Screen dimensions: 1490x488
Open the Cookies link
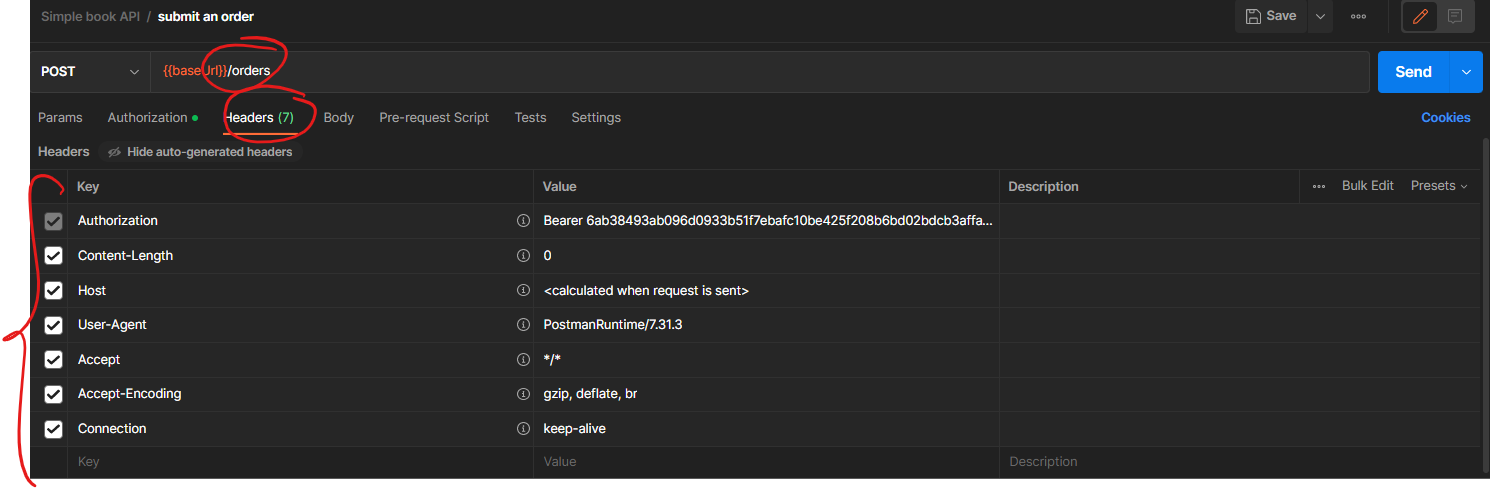point(1445,118)
